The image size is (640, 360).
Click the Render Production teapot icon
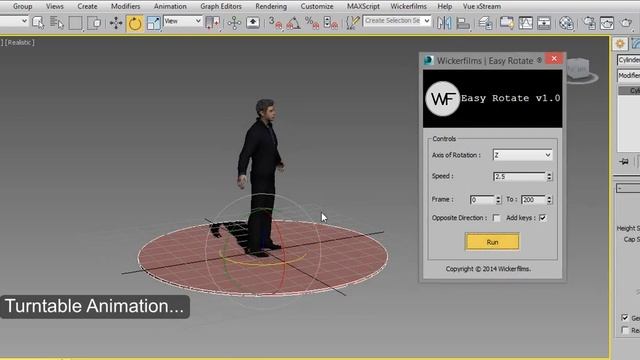click(x=627, y=23)
